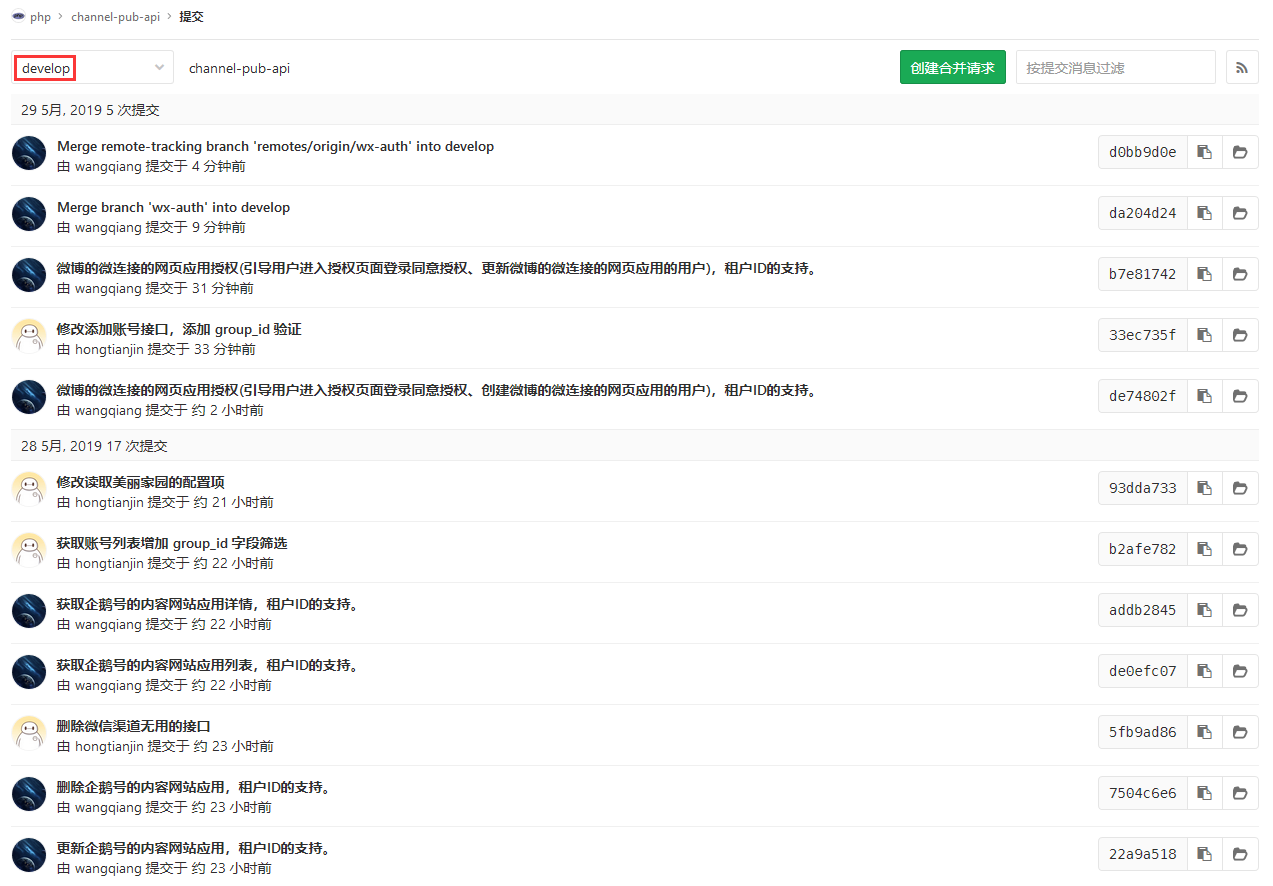Open commit hash 93dda733

point(1143,488)
